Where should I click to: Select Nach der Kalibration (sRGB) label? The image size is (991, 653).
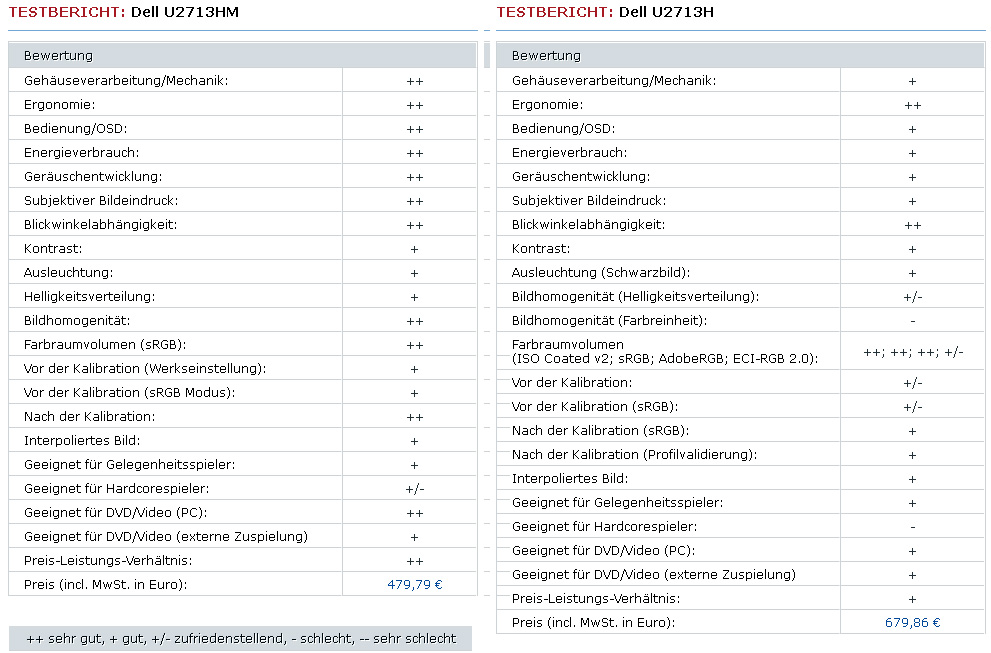pos(601,431)
